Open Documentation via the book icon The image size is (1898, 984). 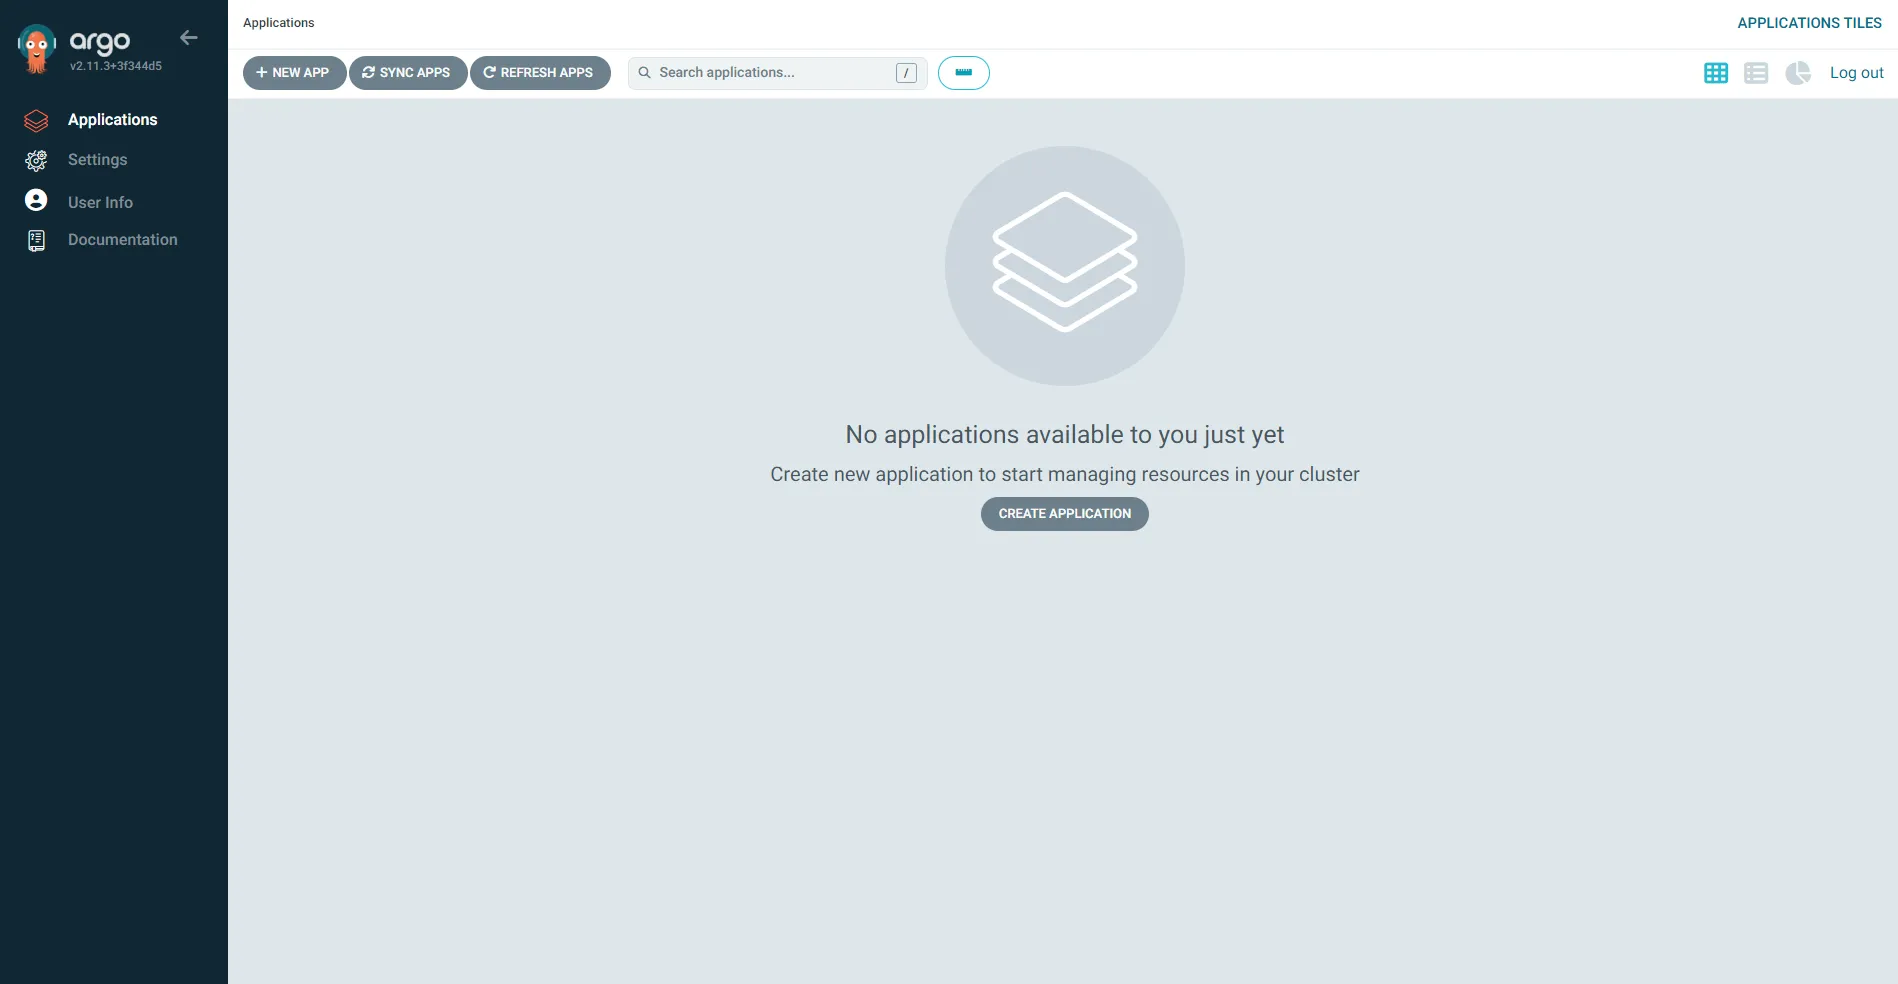(x=36, y=240)
